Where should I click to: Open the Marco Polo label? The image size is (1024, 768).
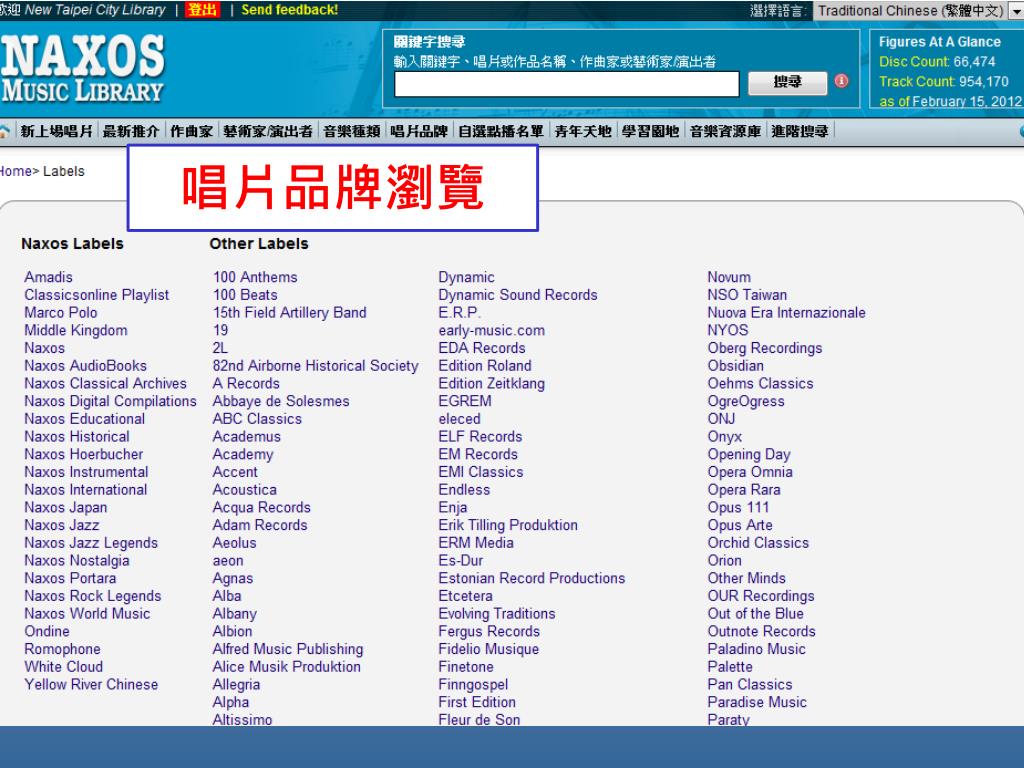(61, 312)
